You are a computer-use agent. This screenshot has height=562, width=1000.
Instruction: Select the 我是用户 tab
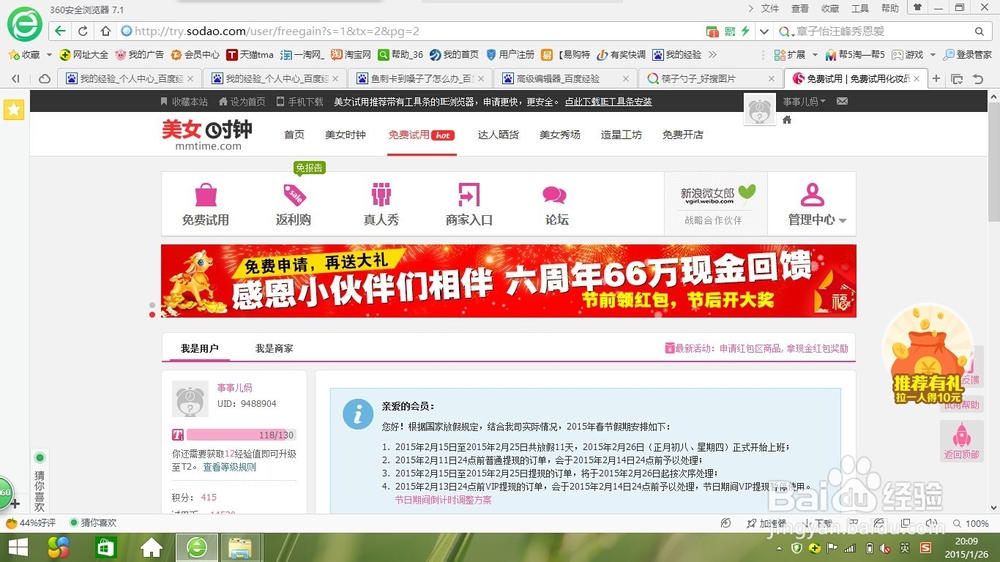[x=199, y=348]
